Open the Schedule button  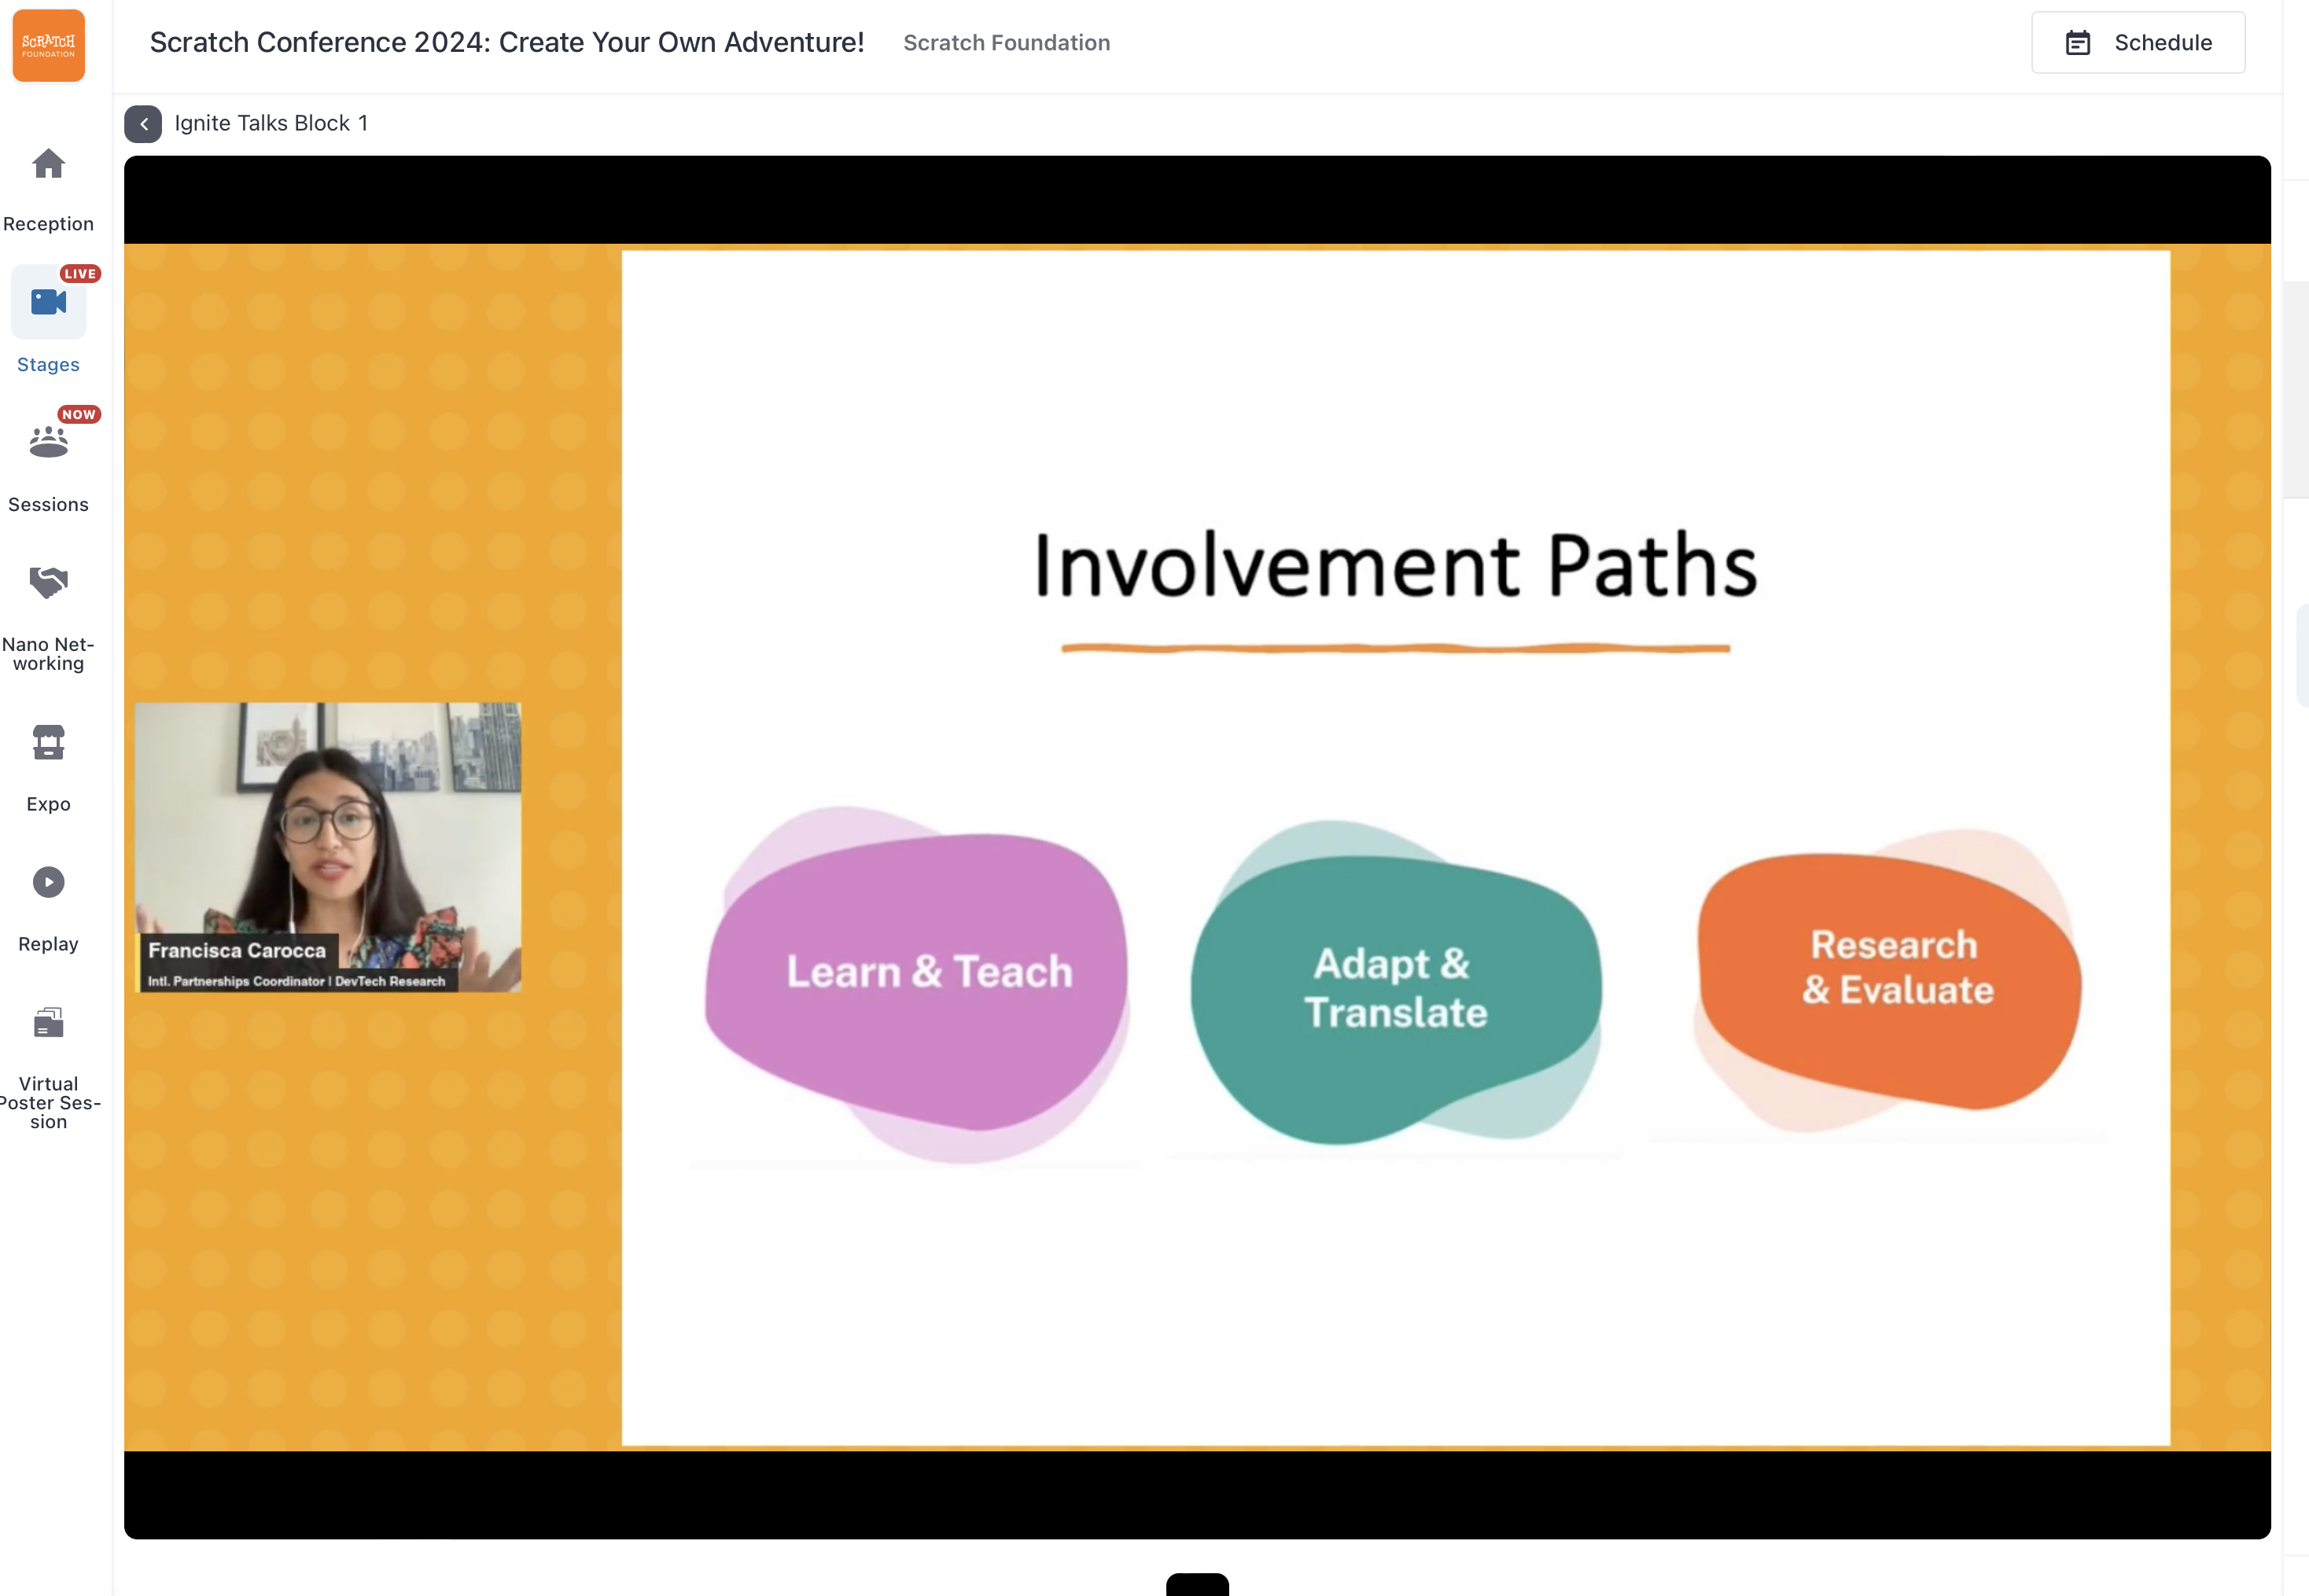[x=2138, y=43]
